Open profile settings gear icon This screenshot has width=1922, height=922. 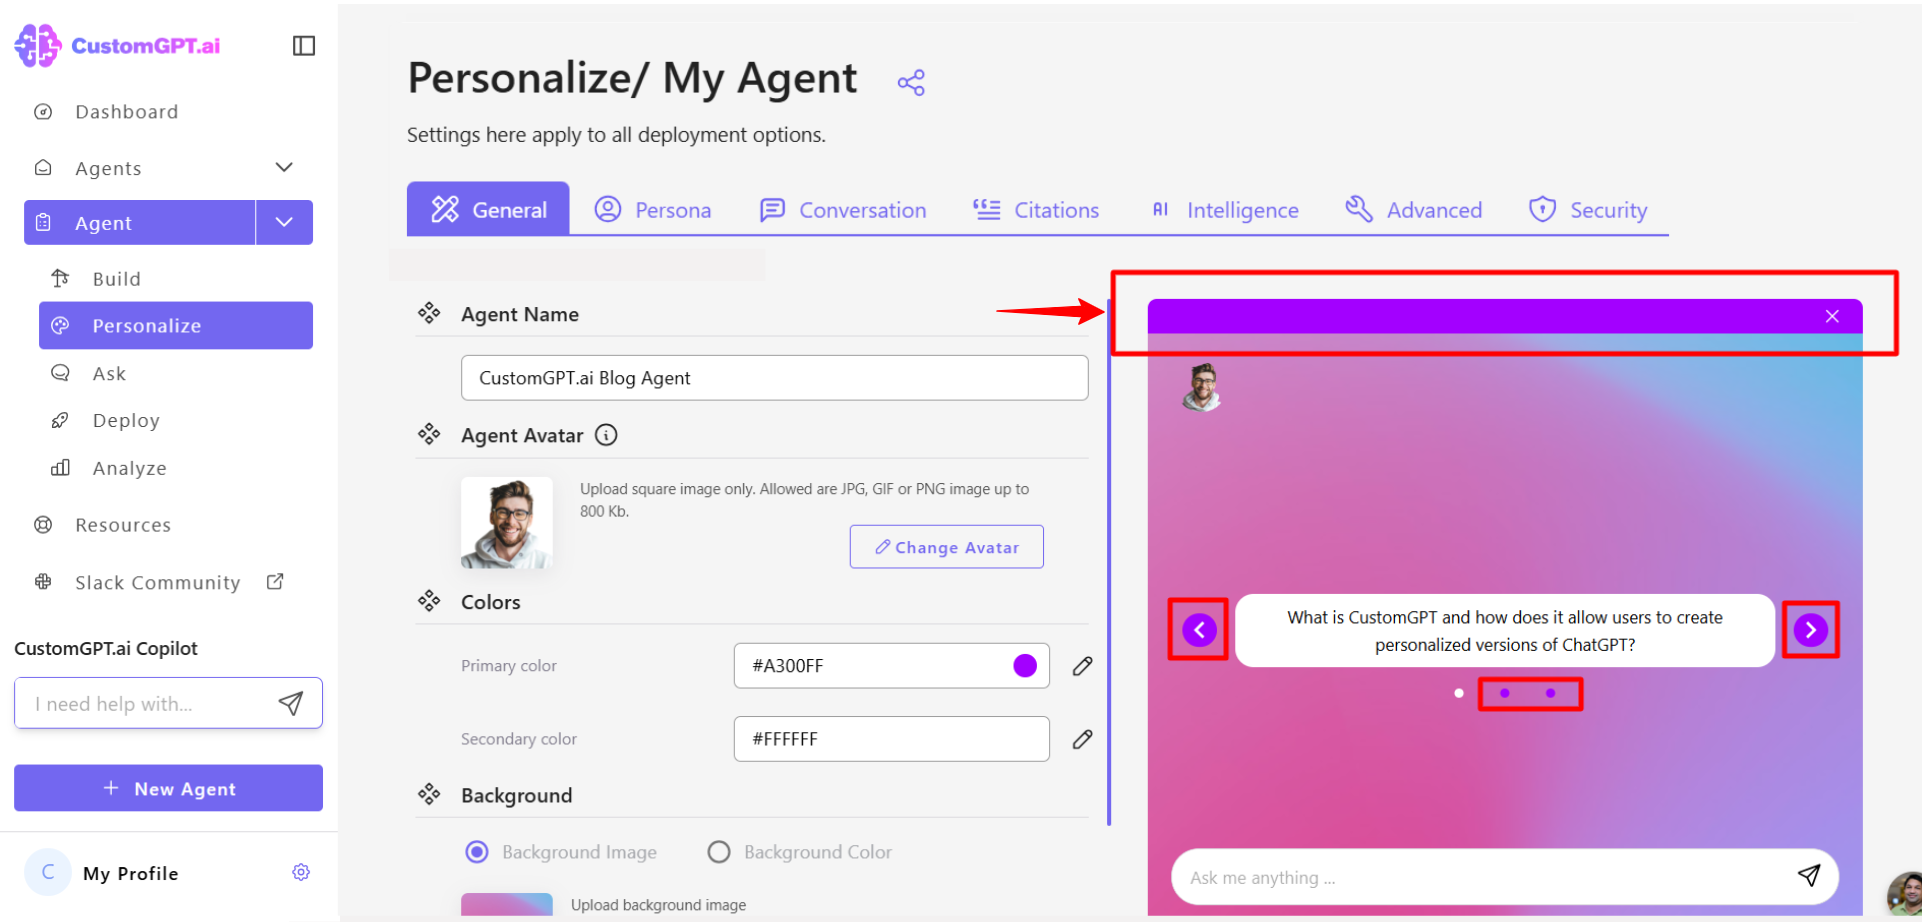[x=301, y=873]
